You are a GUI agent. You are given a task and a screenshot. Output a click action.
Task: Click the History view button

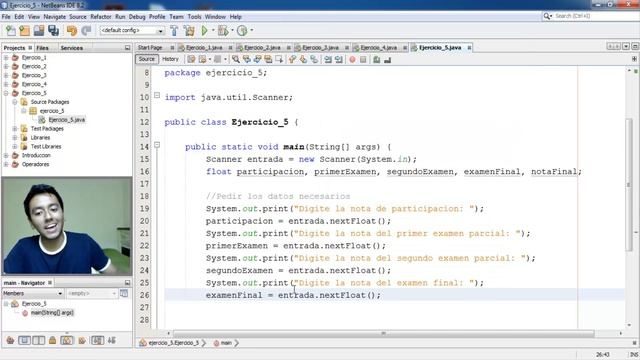point(170,59)
